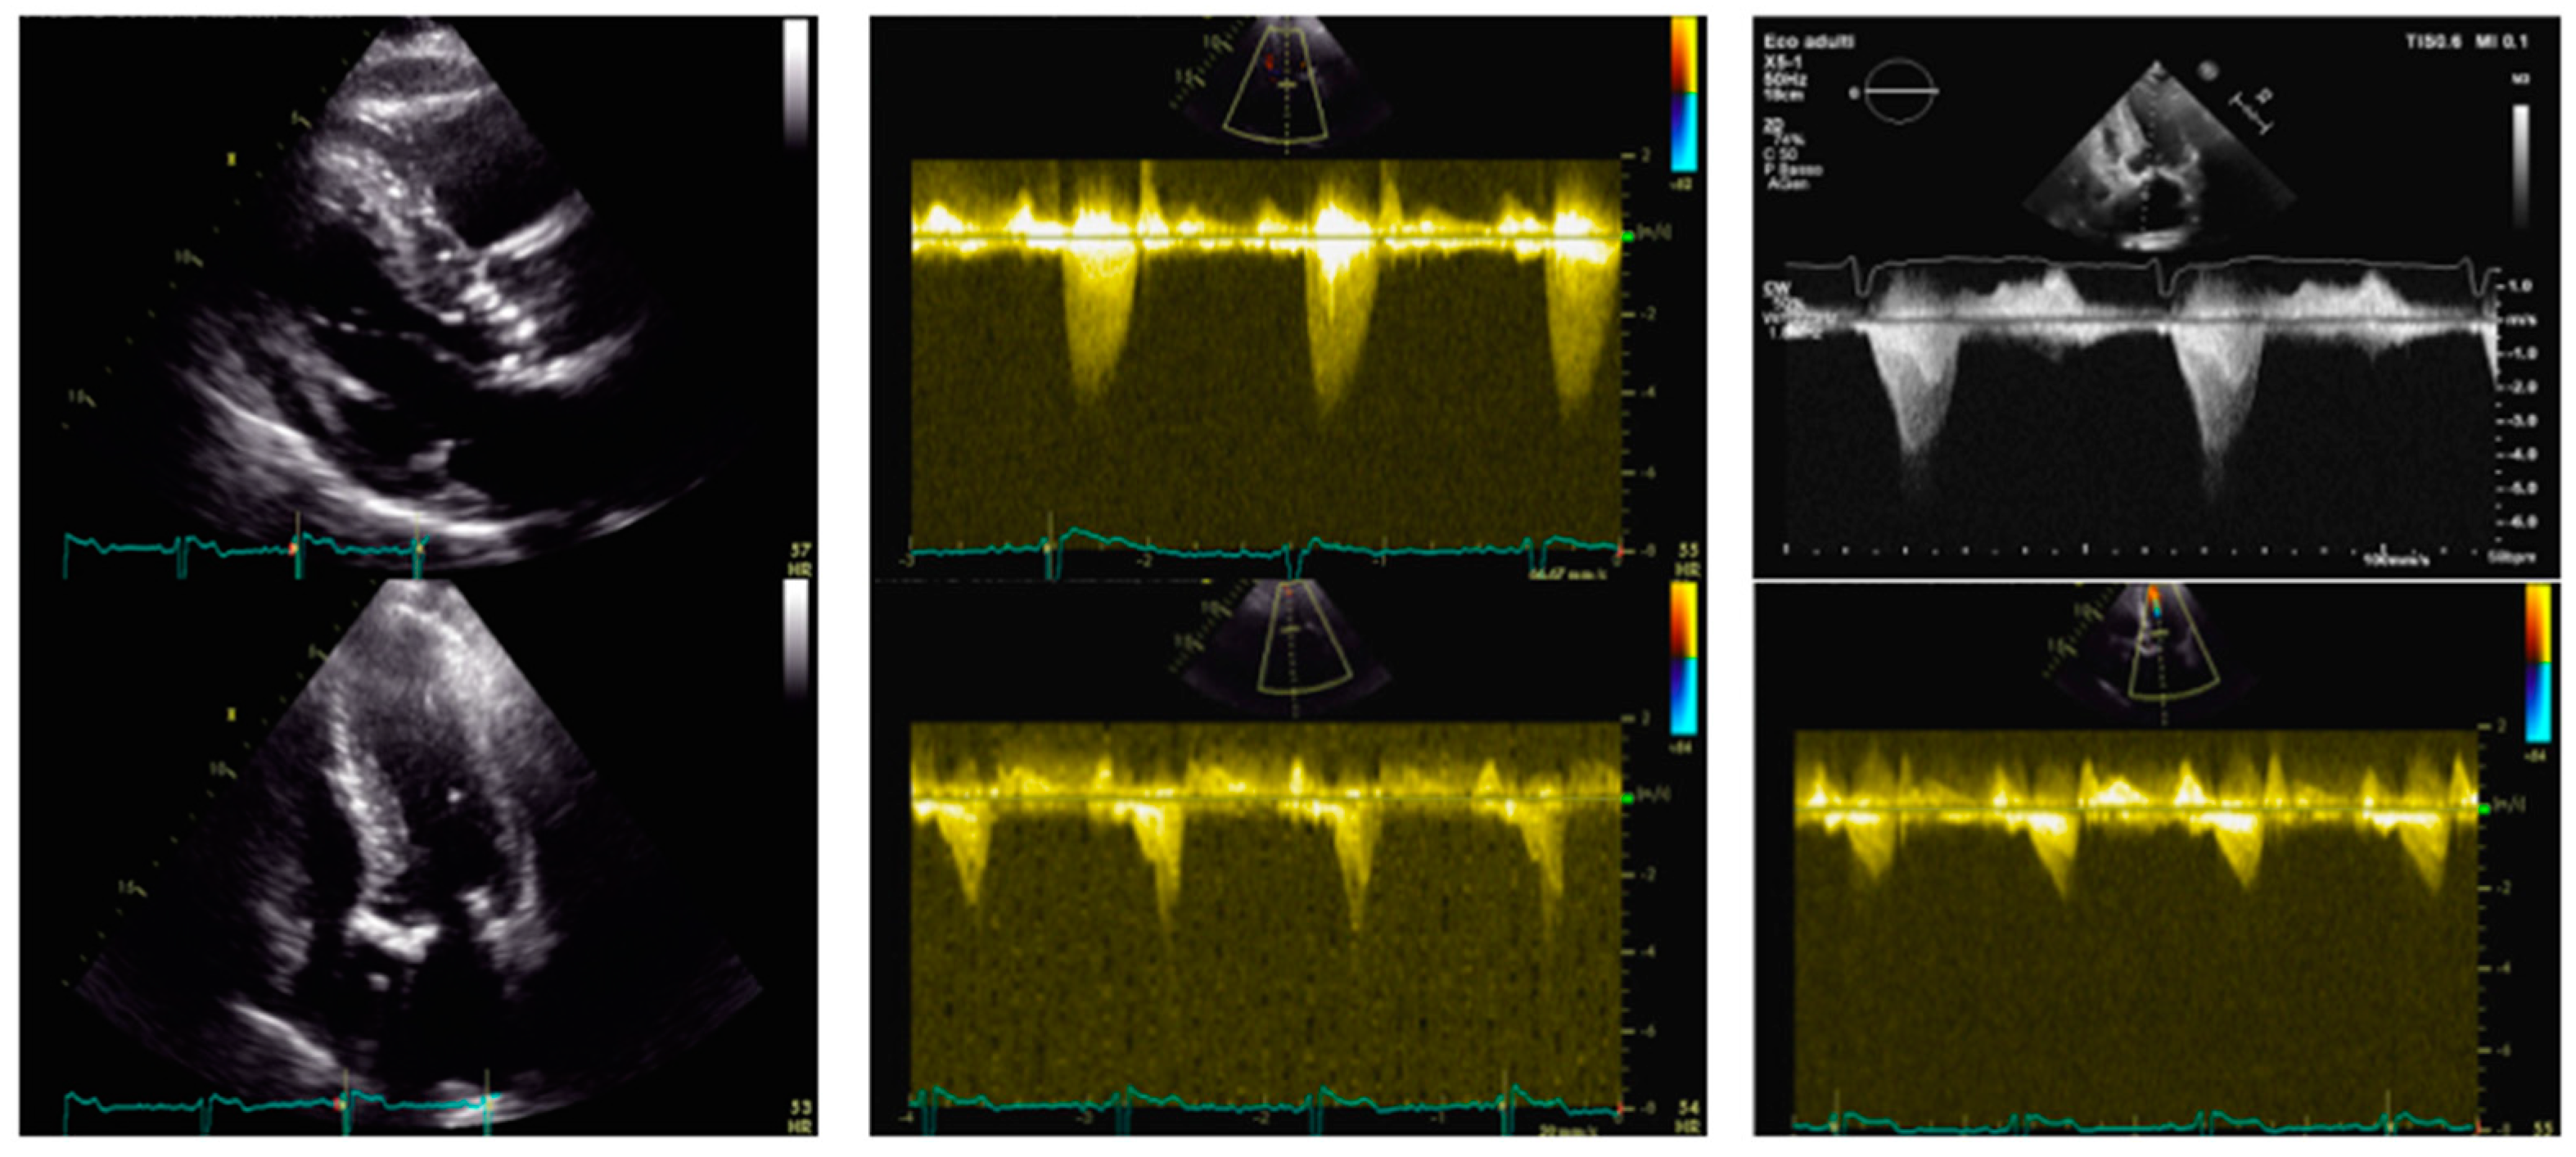Click the 'Eco adulti' preset label
Viewport: 2576px width, 1157px height.
[1809, 42]
